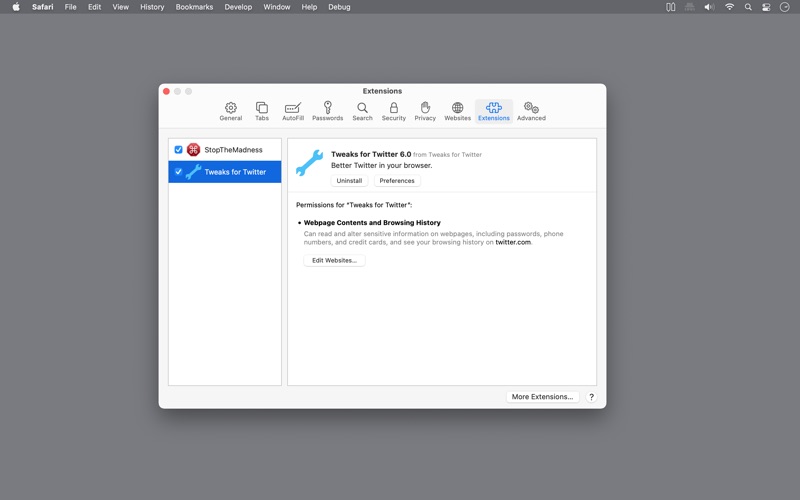800x500 pixels.
Task: Open the Safari menu
Action: coord(42,7)
